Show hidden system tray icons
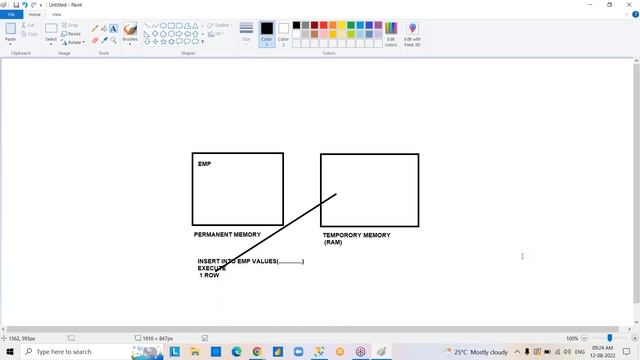This screenshot has width=640, height=360. pos(517,351)
